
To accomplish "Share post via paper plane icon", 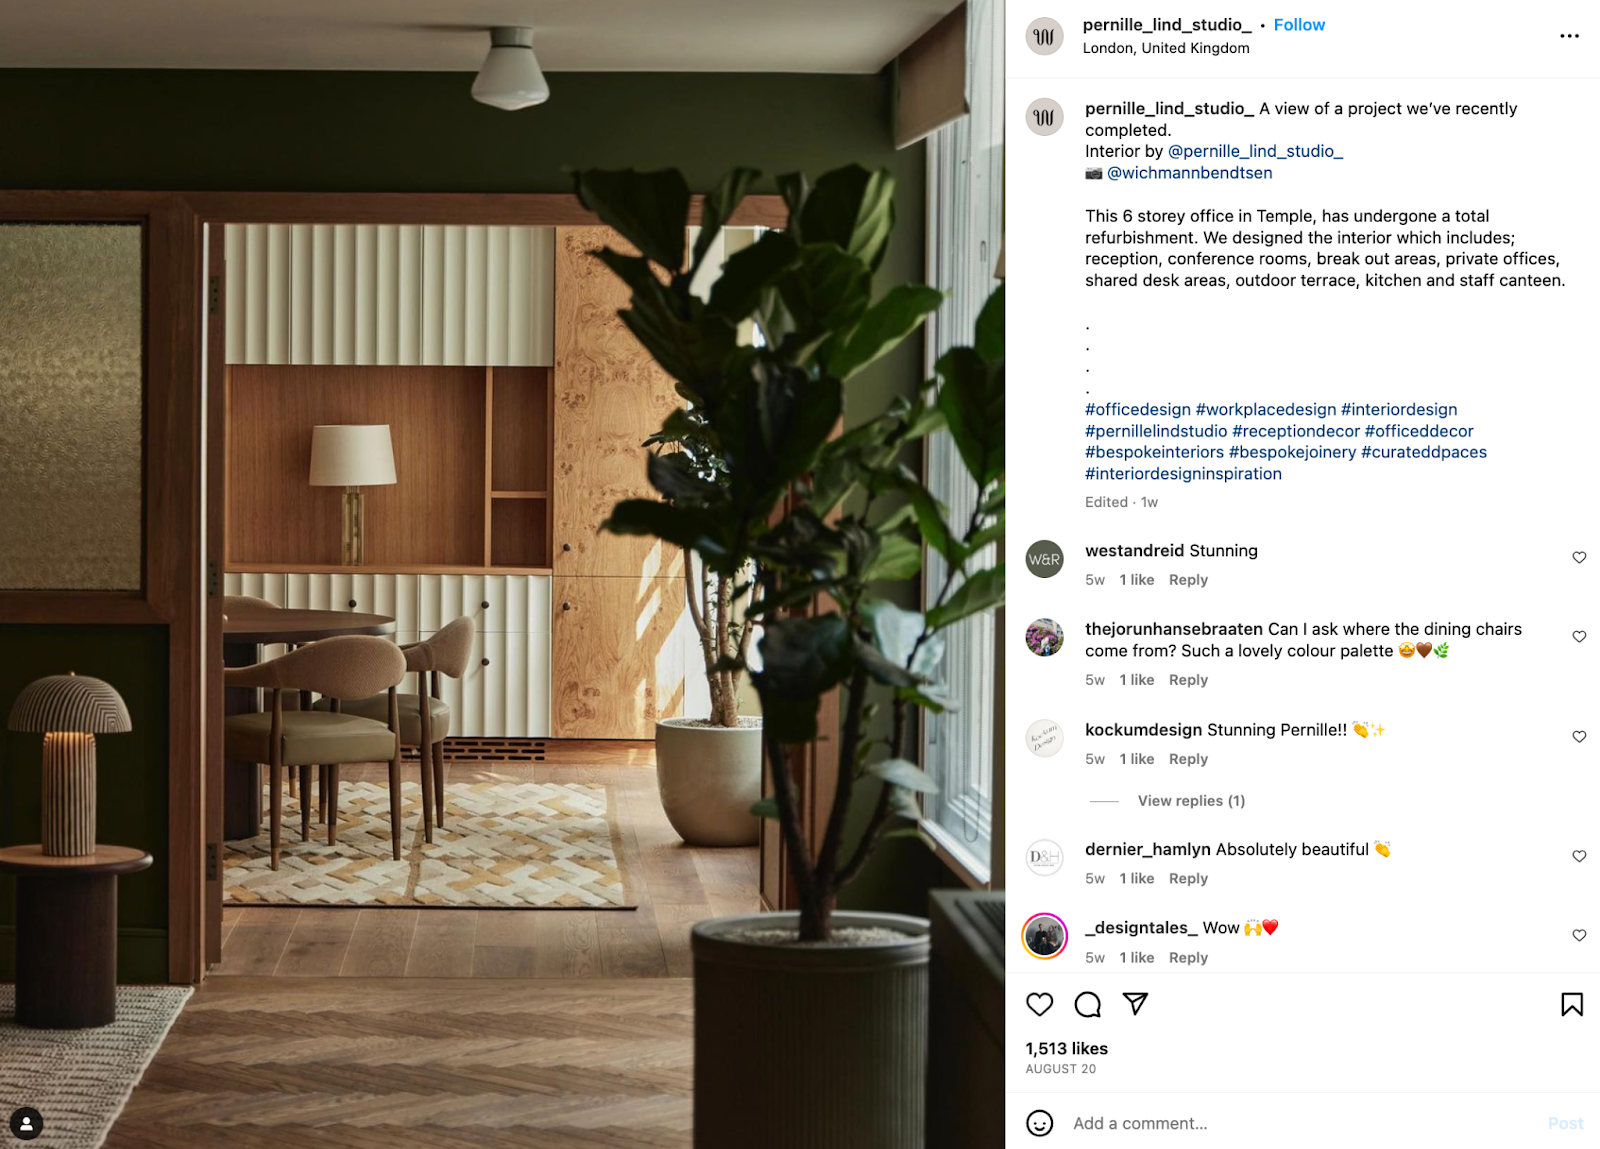I will point(1135,1003).
